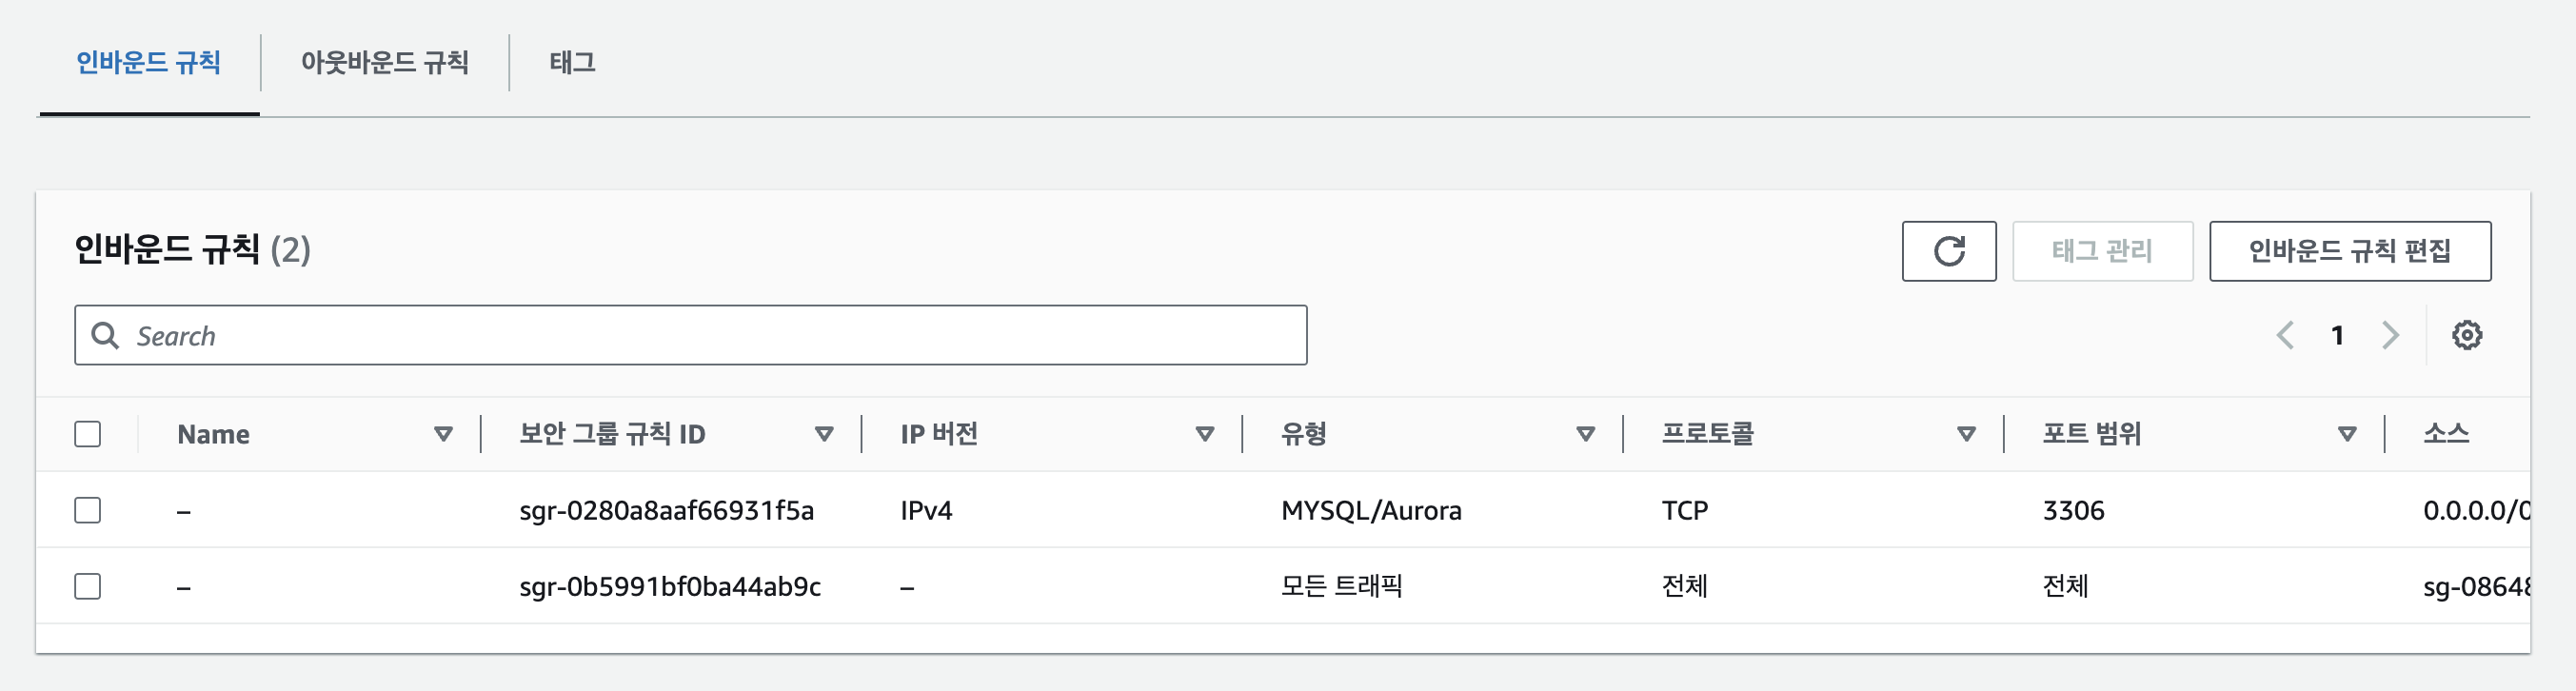Click 태그 관리 button
The width and height of the screenshot is (2576, 691).
click(x=2102, y=251)
